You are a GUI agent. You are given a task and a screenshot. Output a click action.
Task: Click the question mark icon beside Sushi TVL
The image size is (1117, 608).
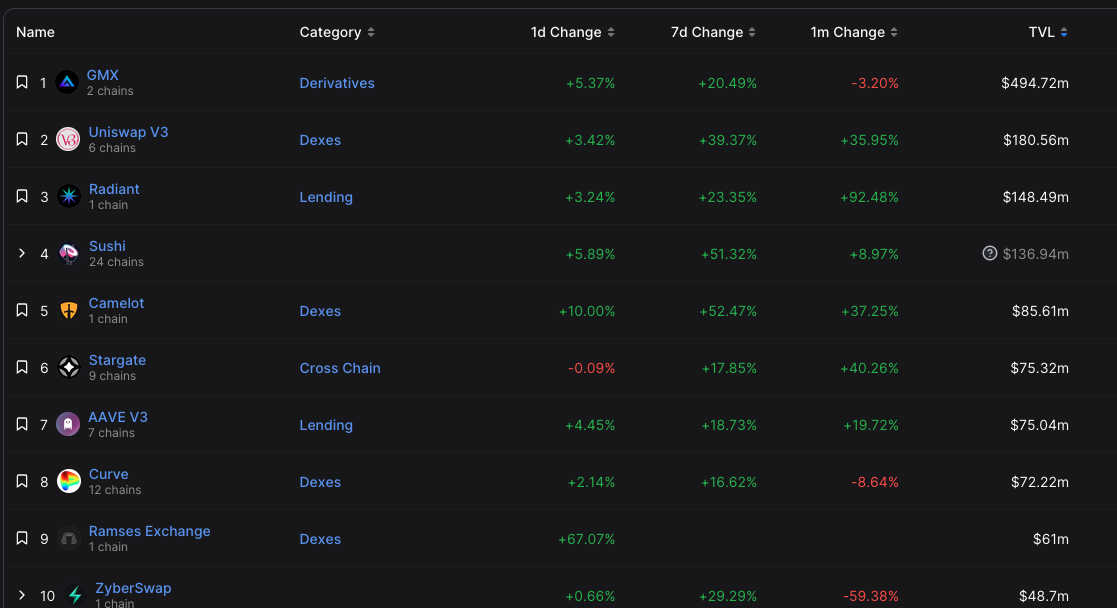pos(989,253)
